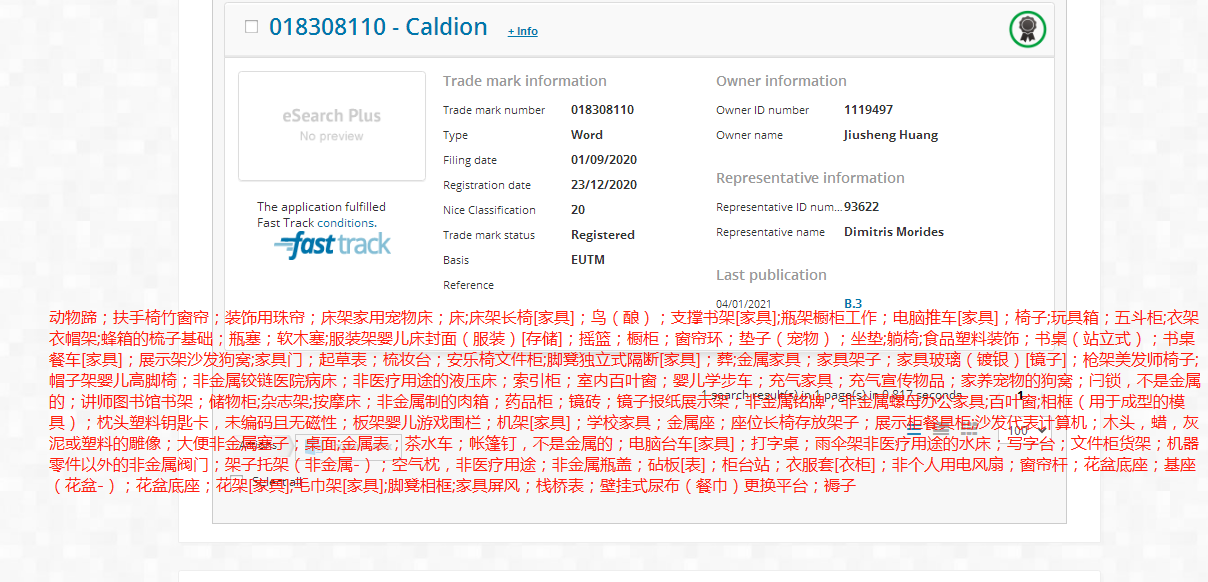Click the Owner ID number 1119497
This screenshot has width=1208, height=582.
click(x=868, y=110)
